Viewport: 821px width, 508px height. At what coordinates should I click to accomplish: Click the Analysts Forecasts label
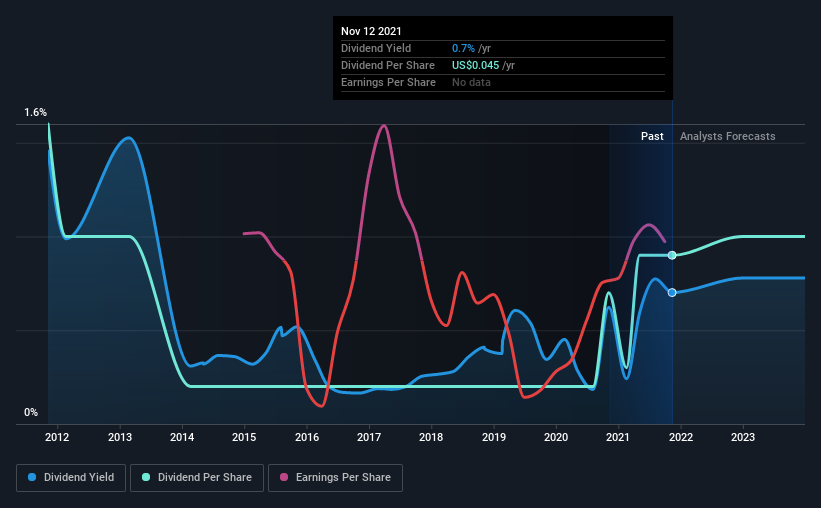tap(727, 136)
